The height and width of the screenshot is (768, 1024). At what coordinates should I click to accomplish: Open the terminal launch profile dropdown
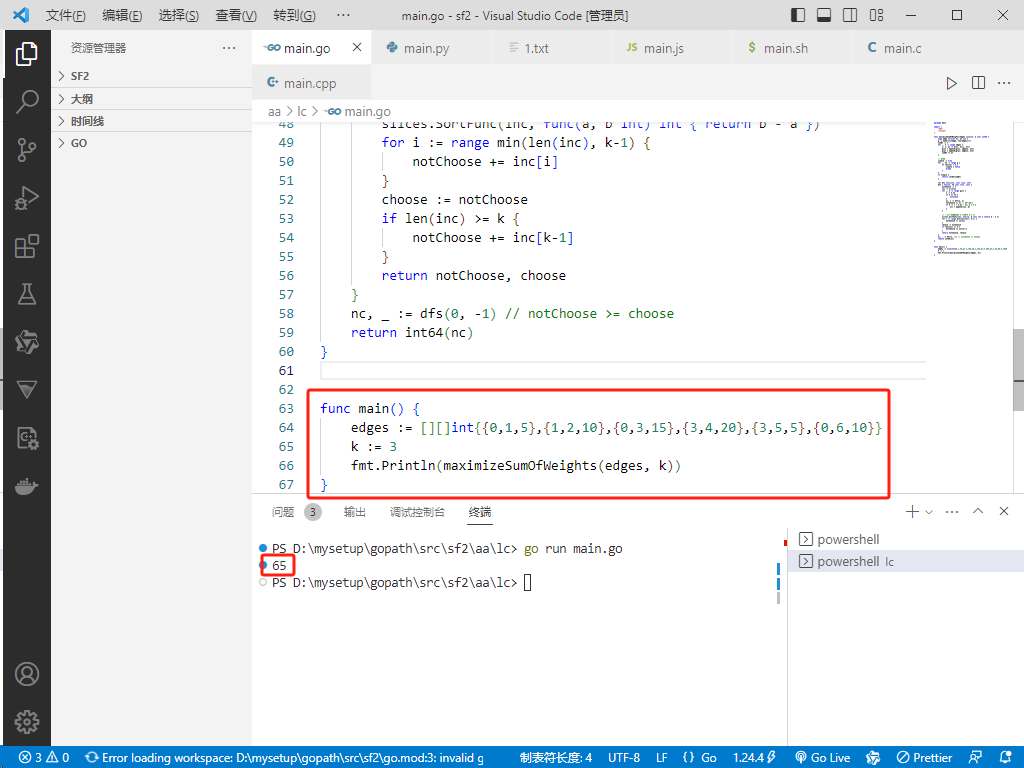click(929, 512)
